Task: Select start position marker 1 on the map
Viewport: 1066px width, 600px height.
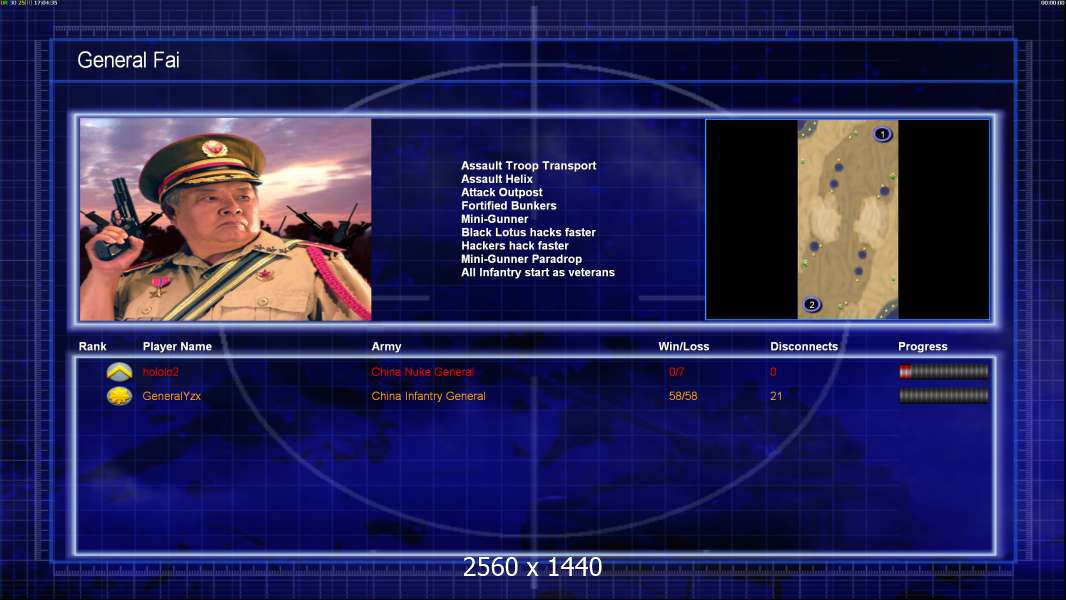Action: pyautogui.click(x=882, y=134)
